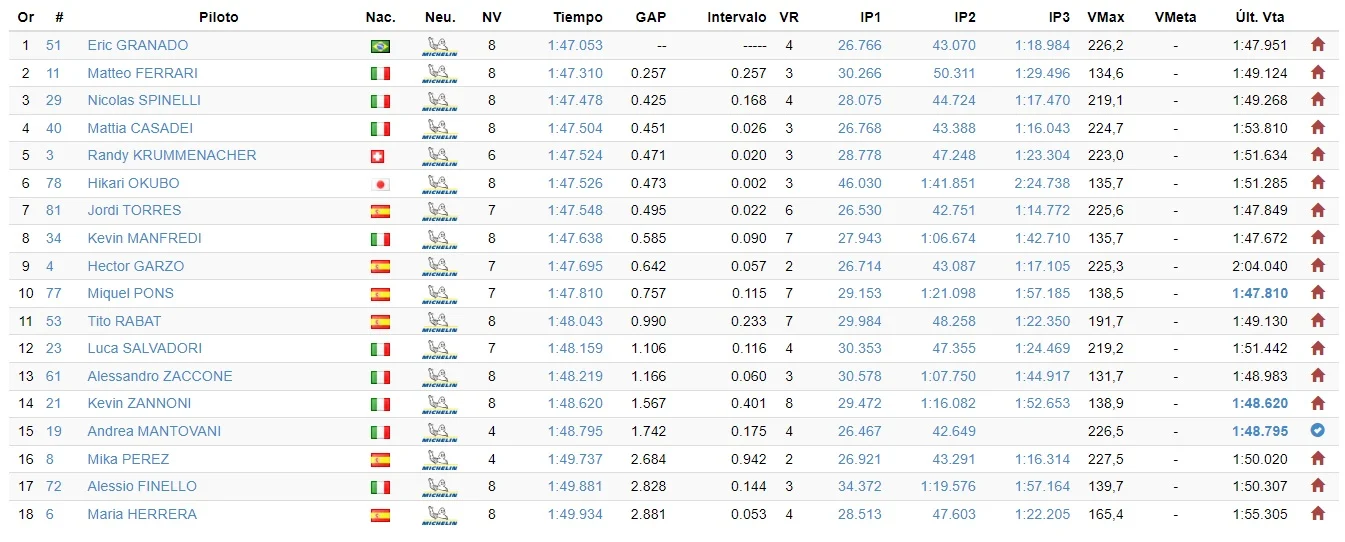Click the house icon in Kevin ZANNONI's row
Viewport: 1345px width, 542px height.
click(1317, 403)
